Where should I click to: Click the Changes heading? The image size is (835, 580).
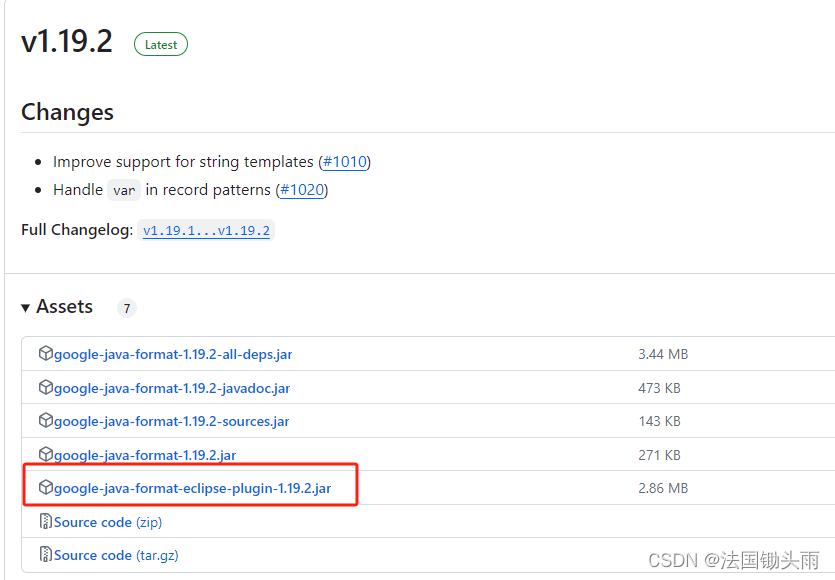pos(68,112)
